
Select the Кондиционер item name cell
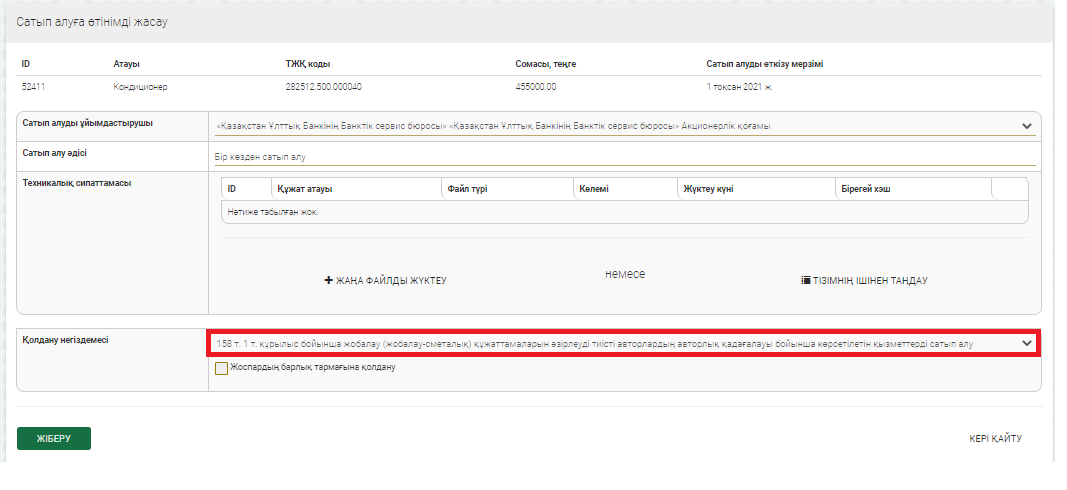click(x=140, y=87)
